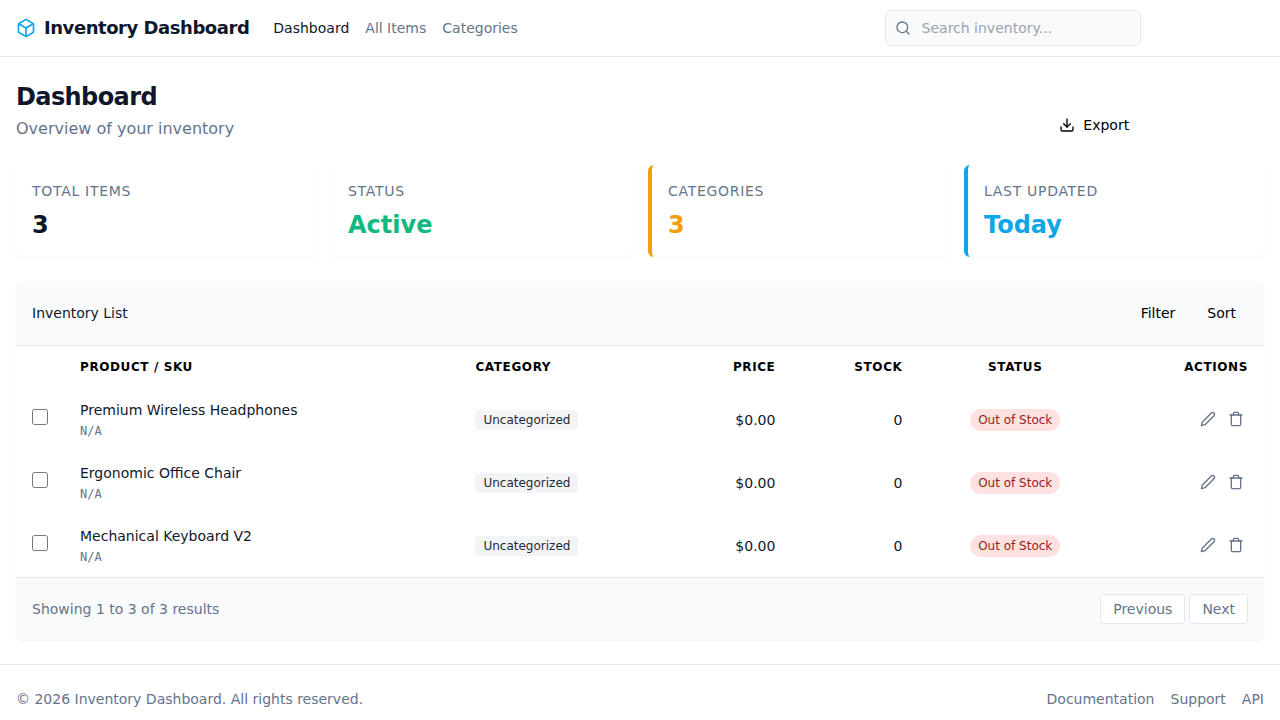Switch to the Categories nav item
Image resolution: width=1280 pixels, height=720 pixels.
click(480, 28)
